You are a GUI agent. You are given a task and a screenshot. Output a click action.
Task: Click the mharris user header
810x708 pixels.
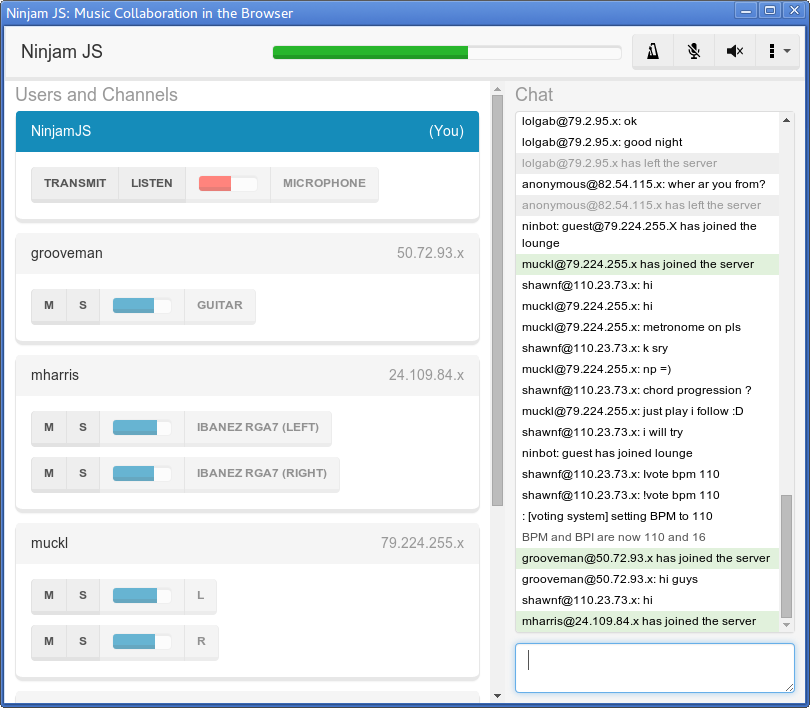click(247, 375)
